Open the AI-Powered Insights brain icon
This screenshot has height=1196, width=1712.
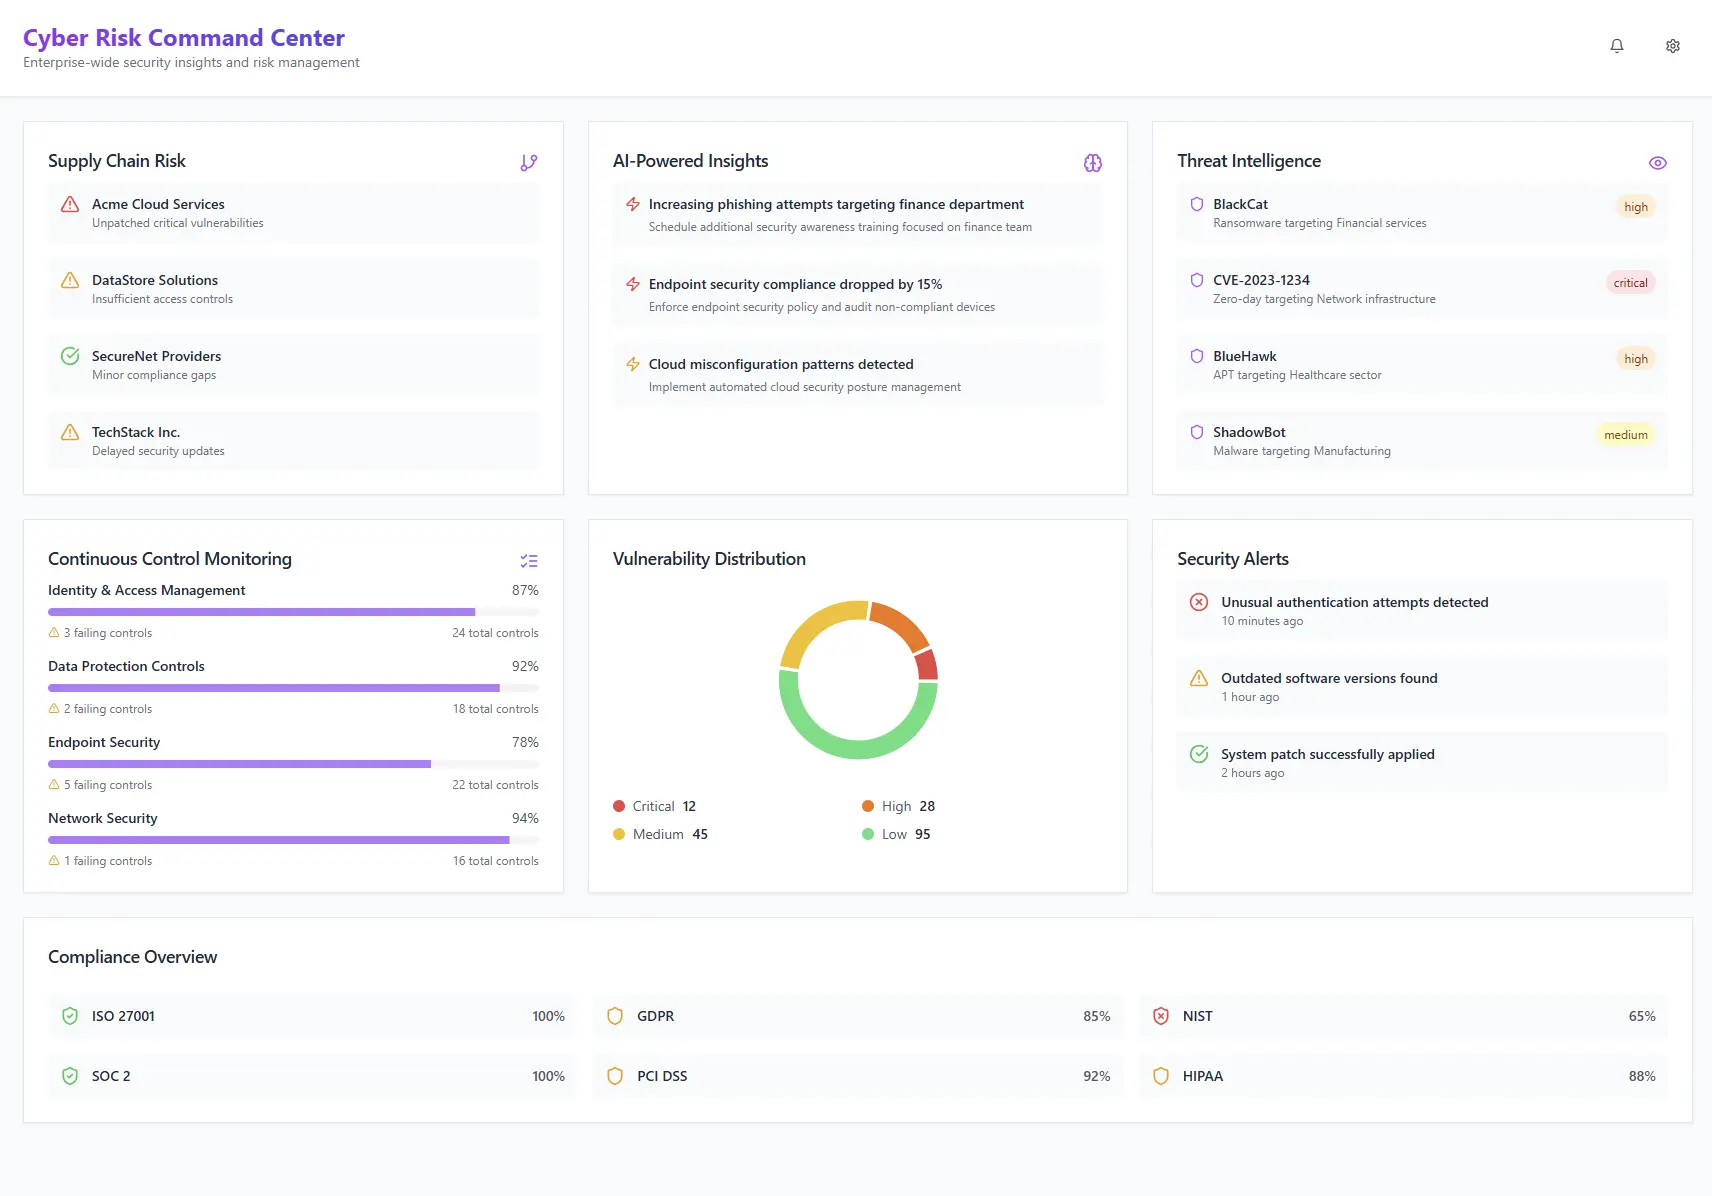pos(1092,162)
